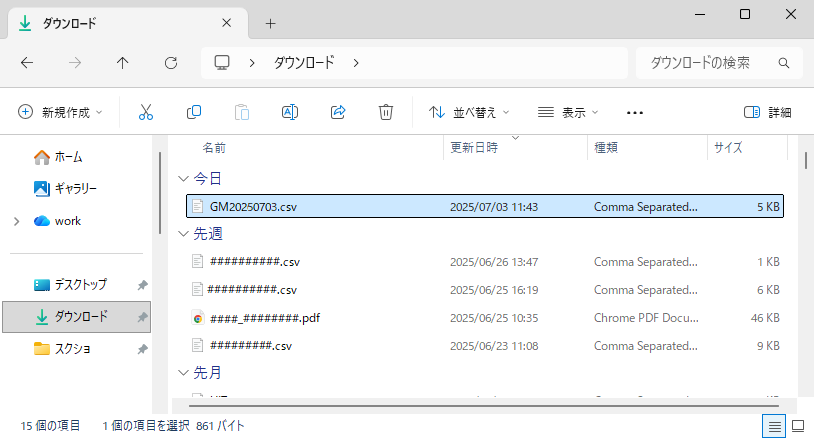The height and width of the screenshot is (438, 814).
Task: Close the ダウンロード tab
Action: point(226,23)
